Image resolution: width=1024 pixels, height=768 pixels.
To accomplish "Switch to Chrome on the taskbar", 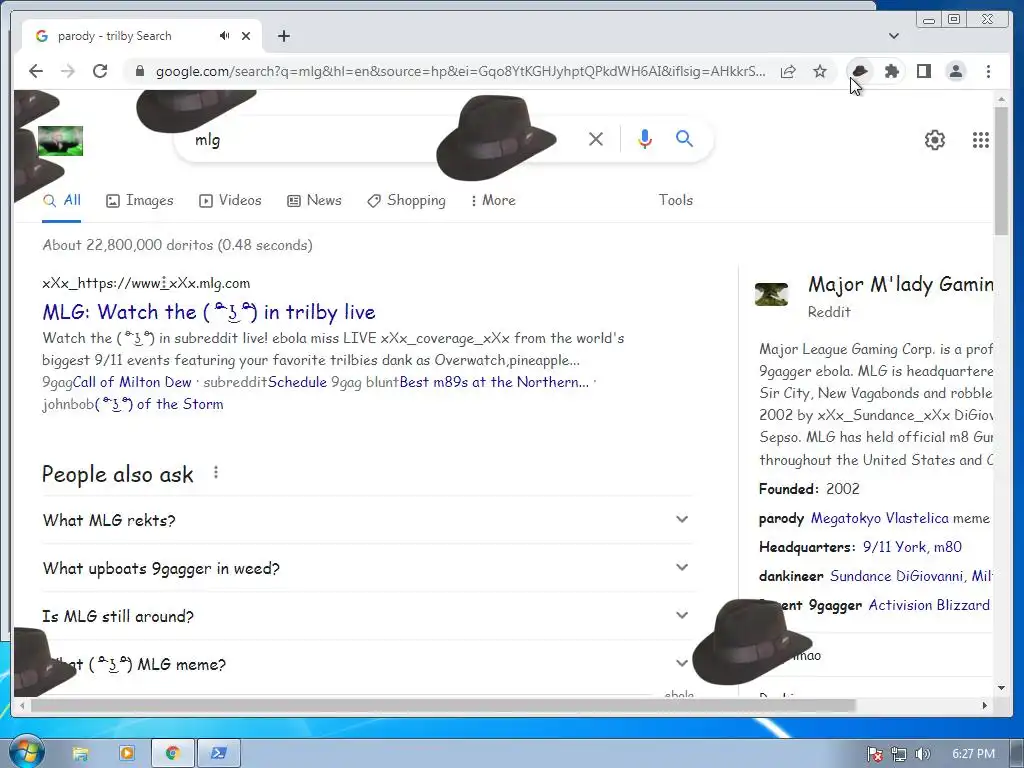I will [x=173, y=754].
